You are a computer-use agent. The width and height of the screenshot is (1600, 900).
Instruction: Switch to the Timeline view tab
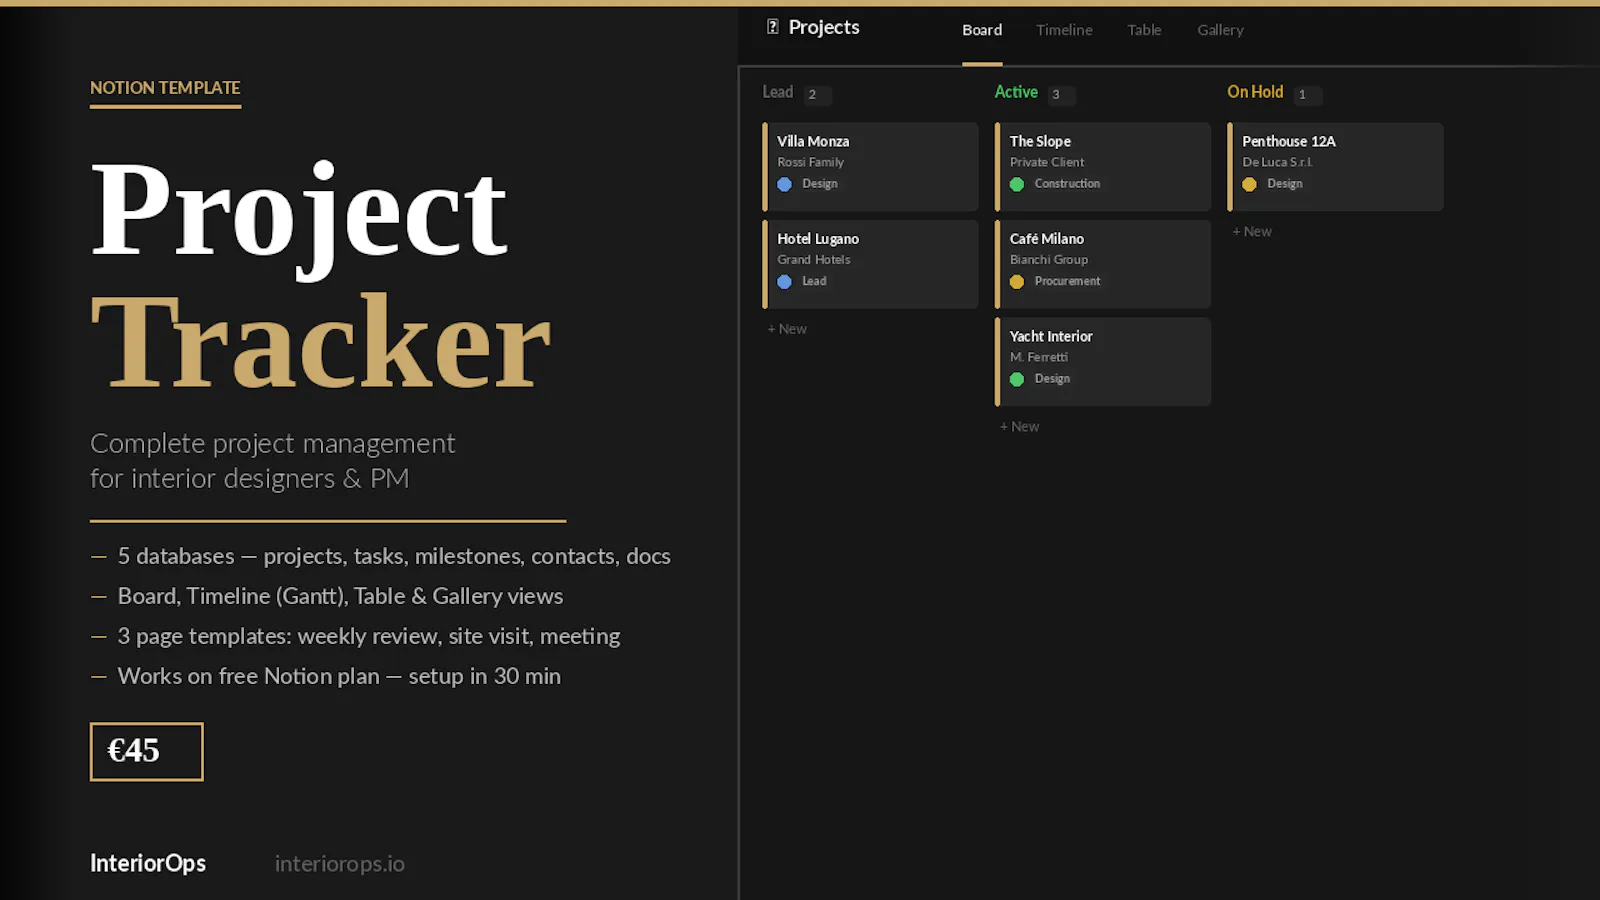click(1064, 30)
